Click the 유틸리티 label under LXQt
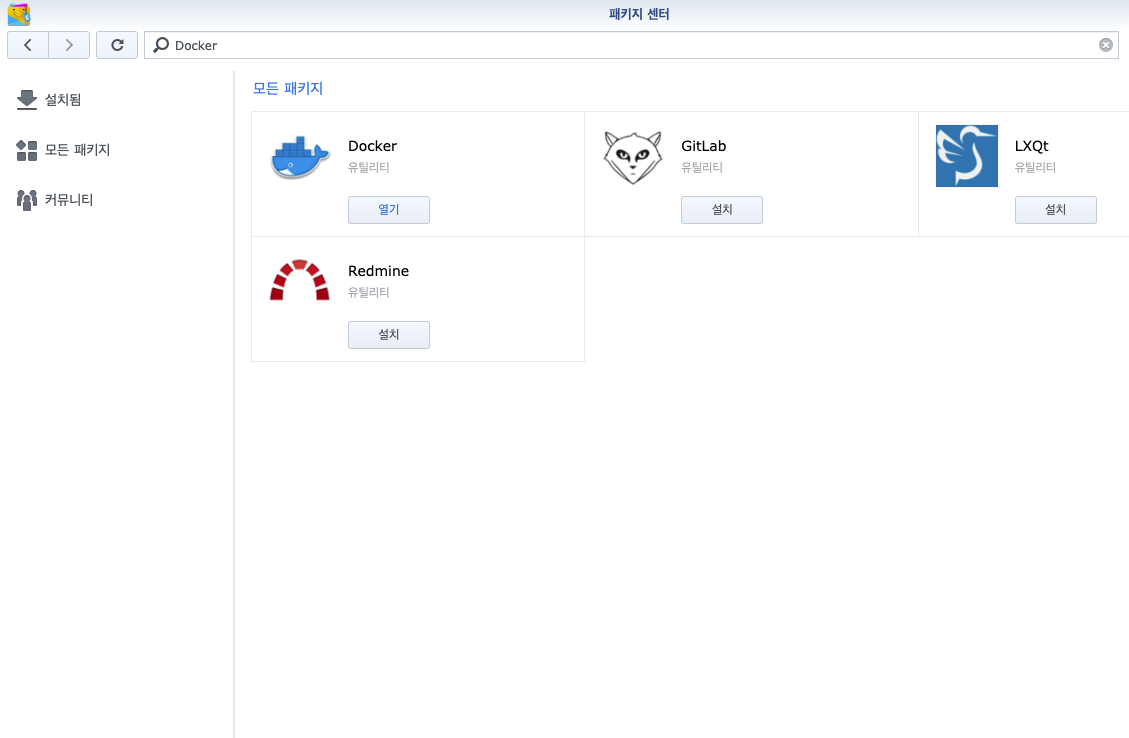The width and height of the screenshot is (1129, 738). click(x=1035, y=168)
